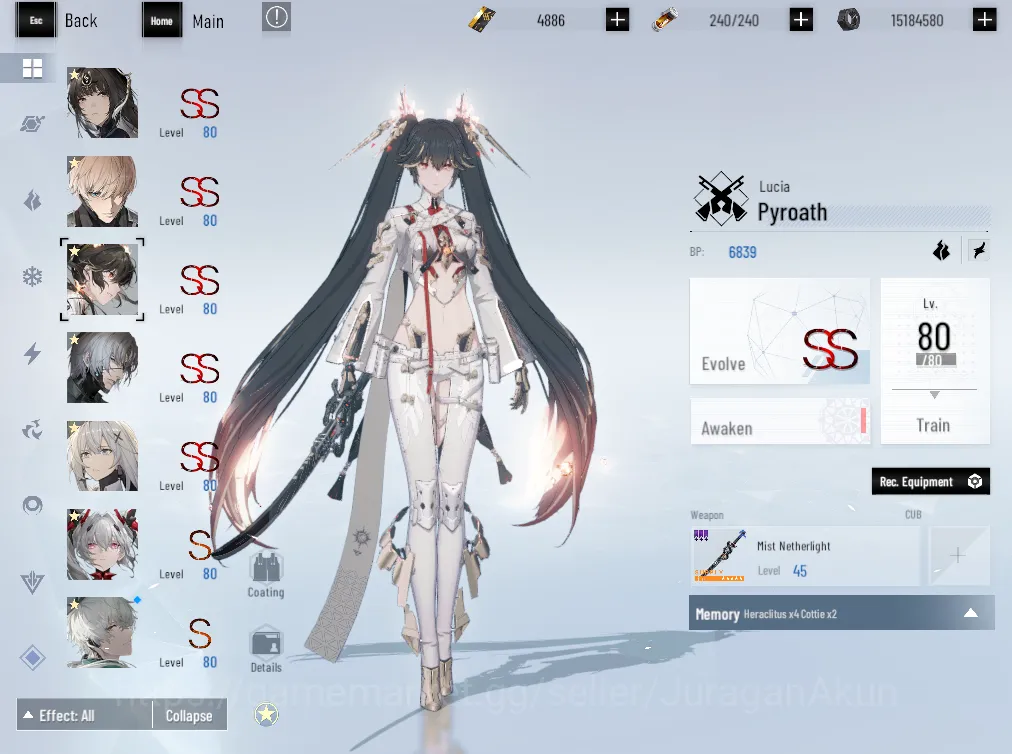Expand the Memory panel arrow

tap(970, 613)
